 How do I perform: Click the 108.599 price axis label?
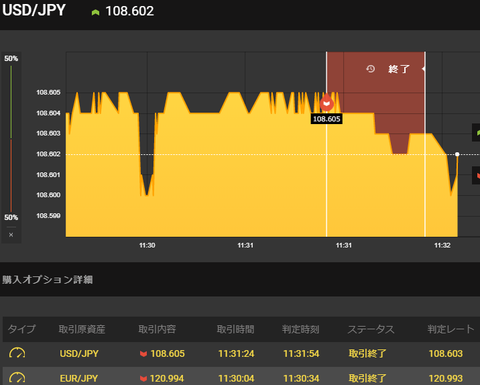[x=48, y=216]
